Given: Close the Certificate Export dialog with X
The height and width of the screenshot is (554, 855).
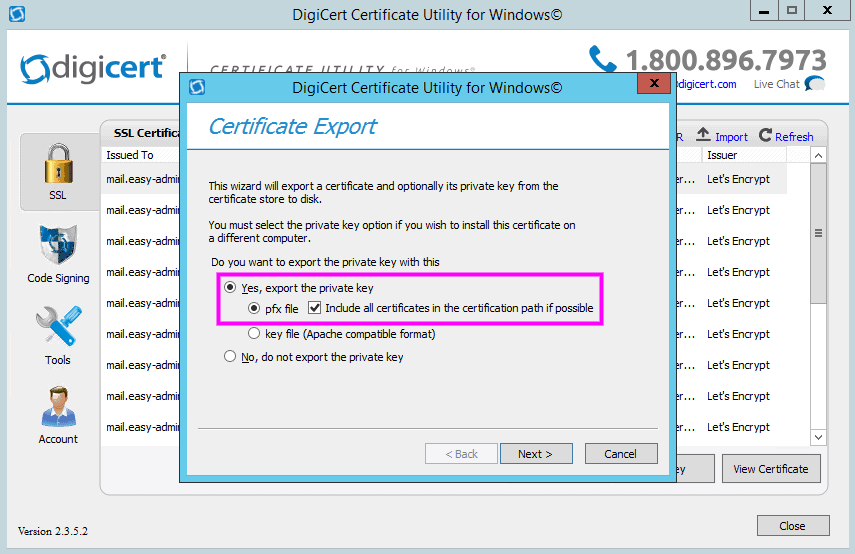Looking at the screenshot, I should pyautogui.click(x=654, y=83).
